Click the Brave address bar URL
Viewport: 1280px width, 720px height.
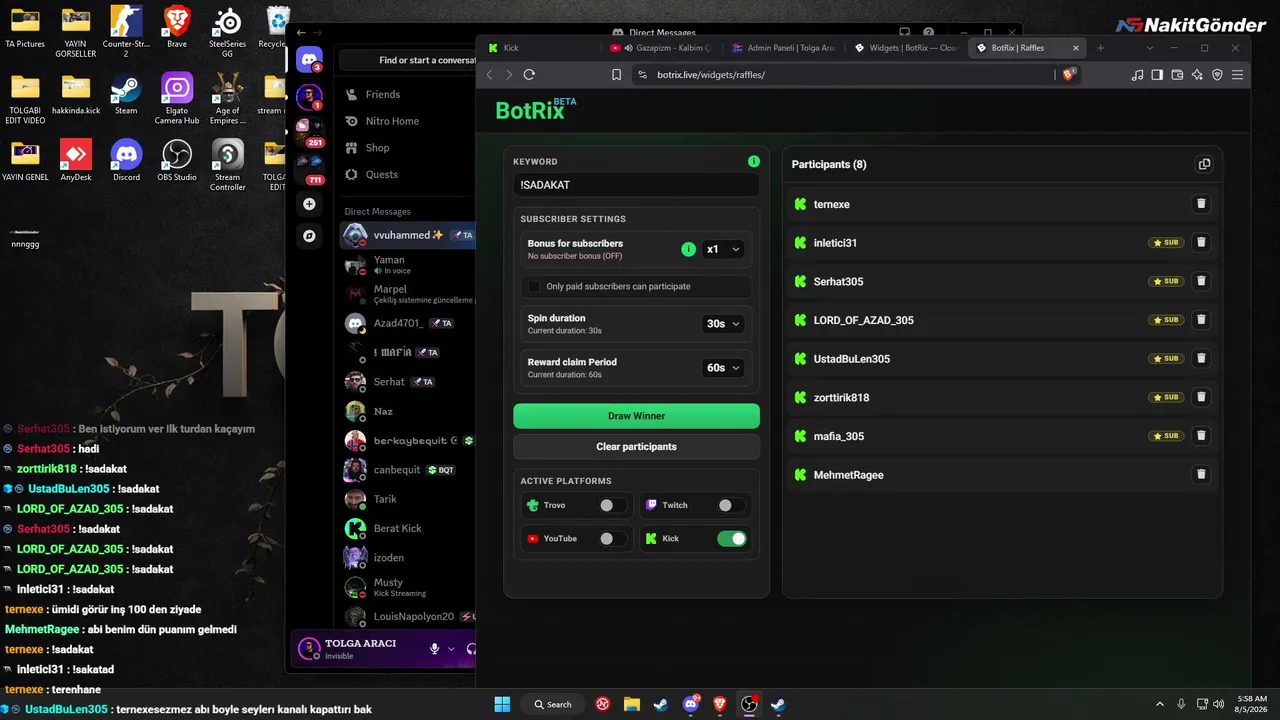click(x=711, y=75)
